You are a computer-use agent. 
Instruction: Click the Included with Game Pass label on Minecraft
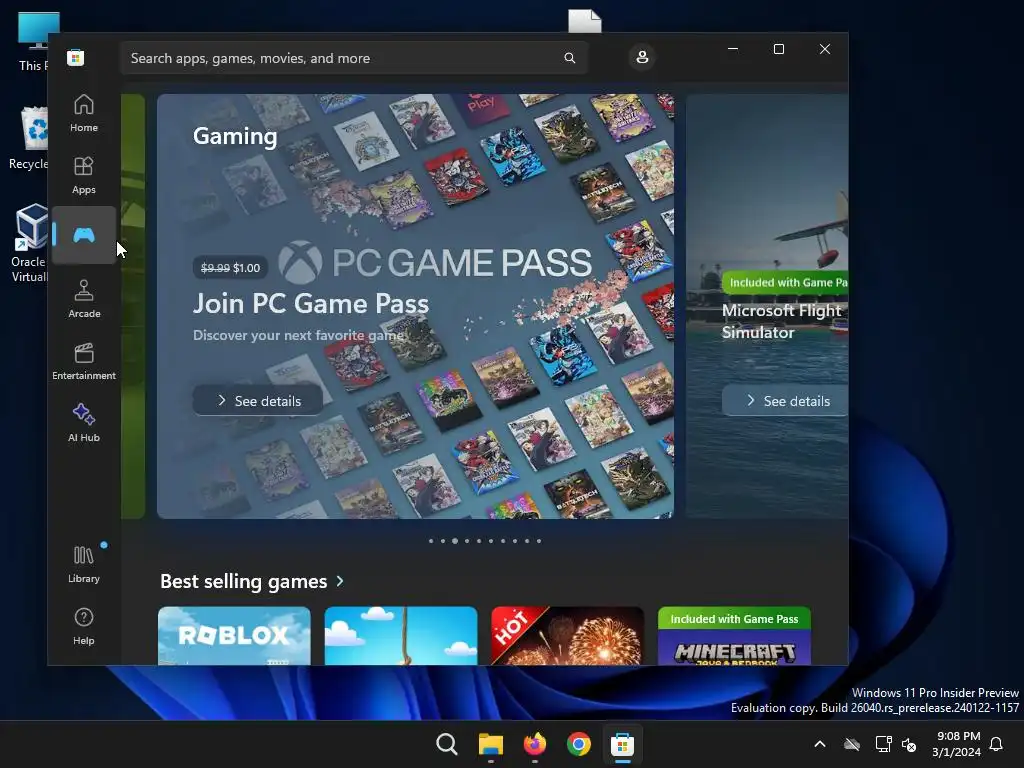pos(734,618)
